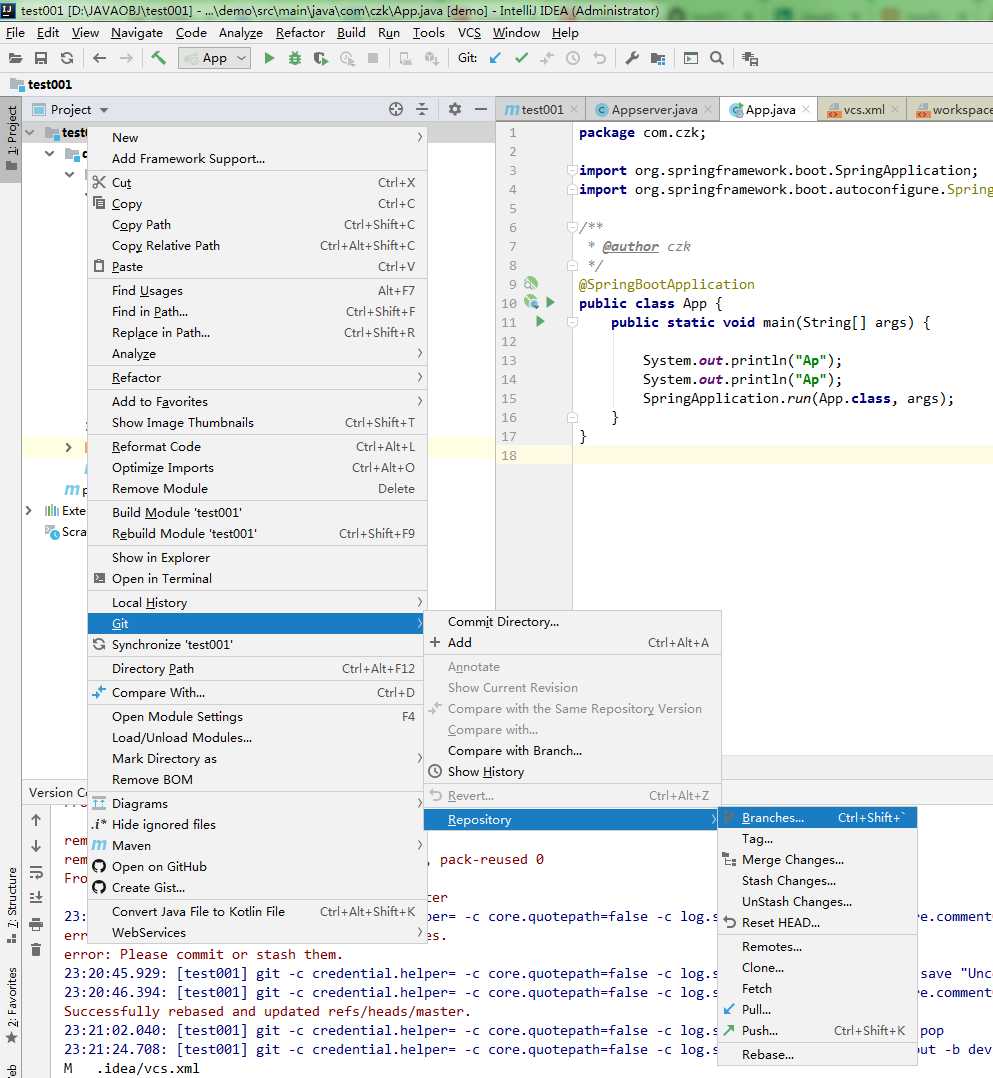
Task: Clear console with the trash icon
Action: click(x=36, y=949)
